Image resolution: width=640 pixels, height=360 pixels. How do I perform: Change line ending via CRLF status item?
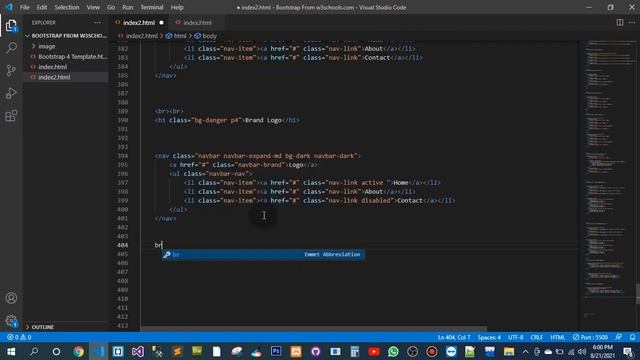[x=536, y=337]
